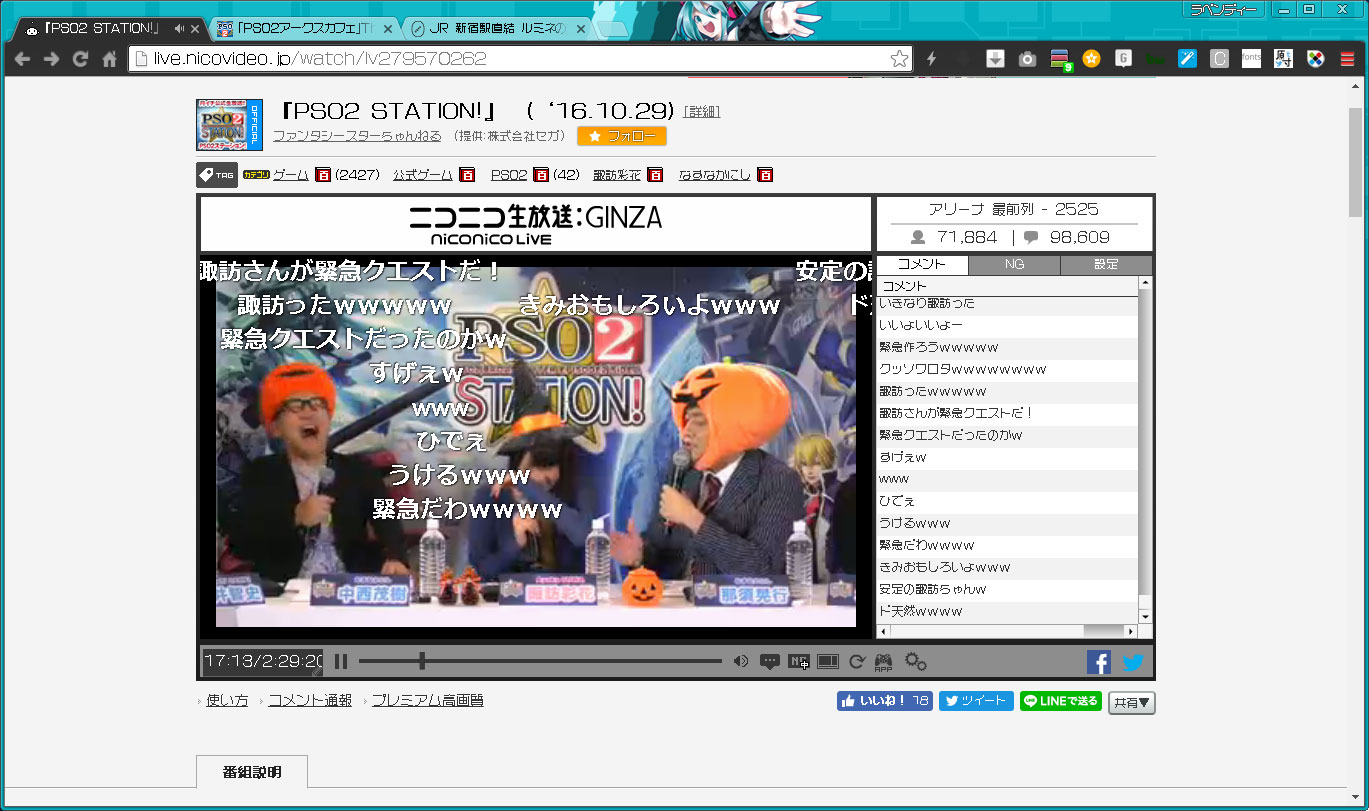The width and height of the screenshot is (1369, 811).
Task: Mute audio on PSO2 STATION browser tab
Action: 179,29
